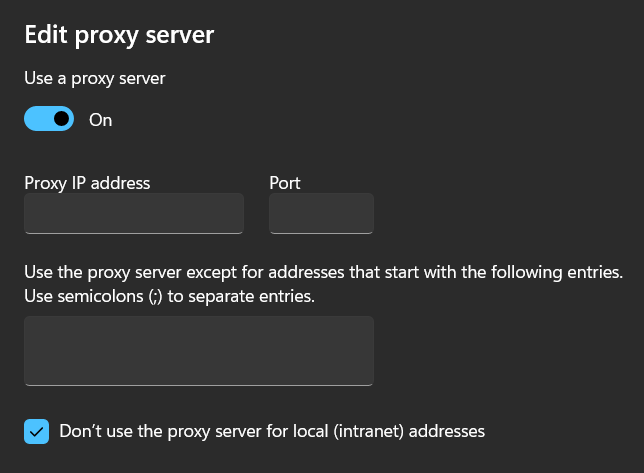The width and height of the screenshot is (644, 473).
Task: Focus the Proxy IP address input field
Action: point(134,214)
